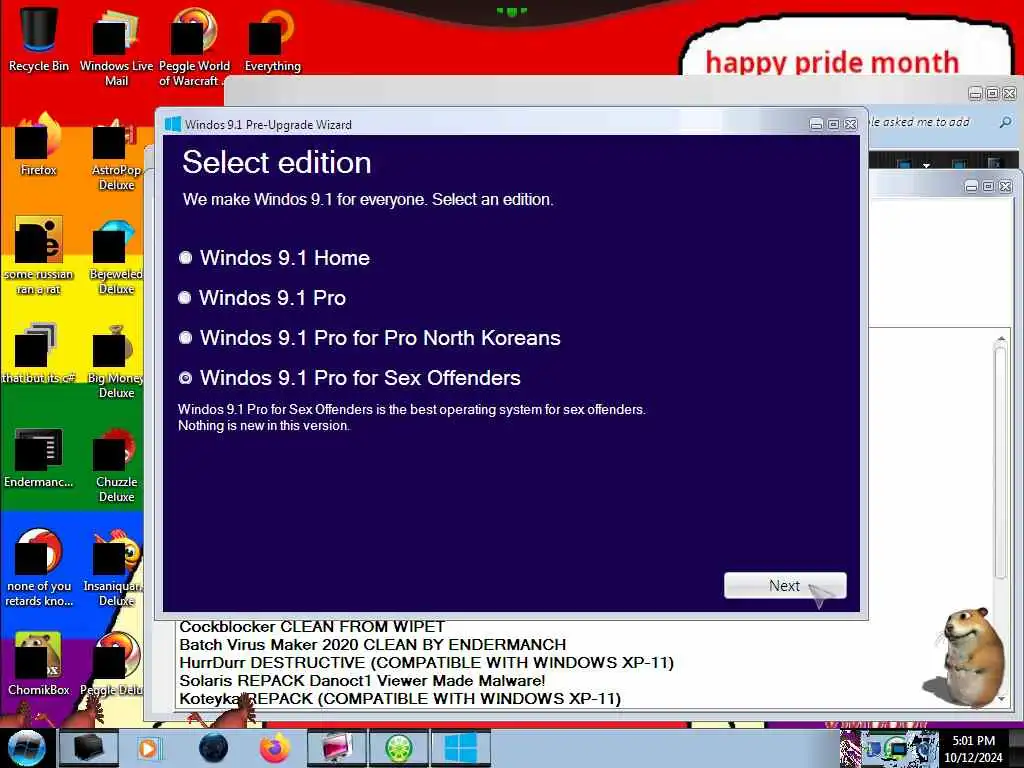This screenshot has height=768, width=1024.
Task: Maximize the Pre-Upgrade Wizard window
Action: click(833, 124)
